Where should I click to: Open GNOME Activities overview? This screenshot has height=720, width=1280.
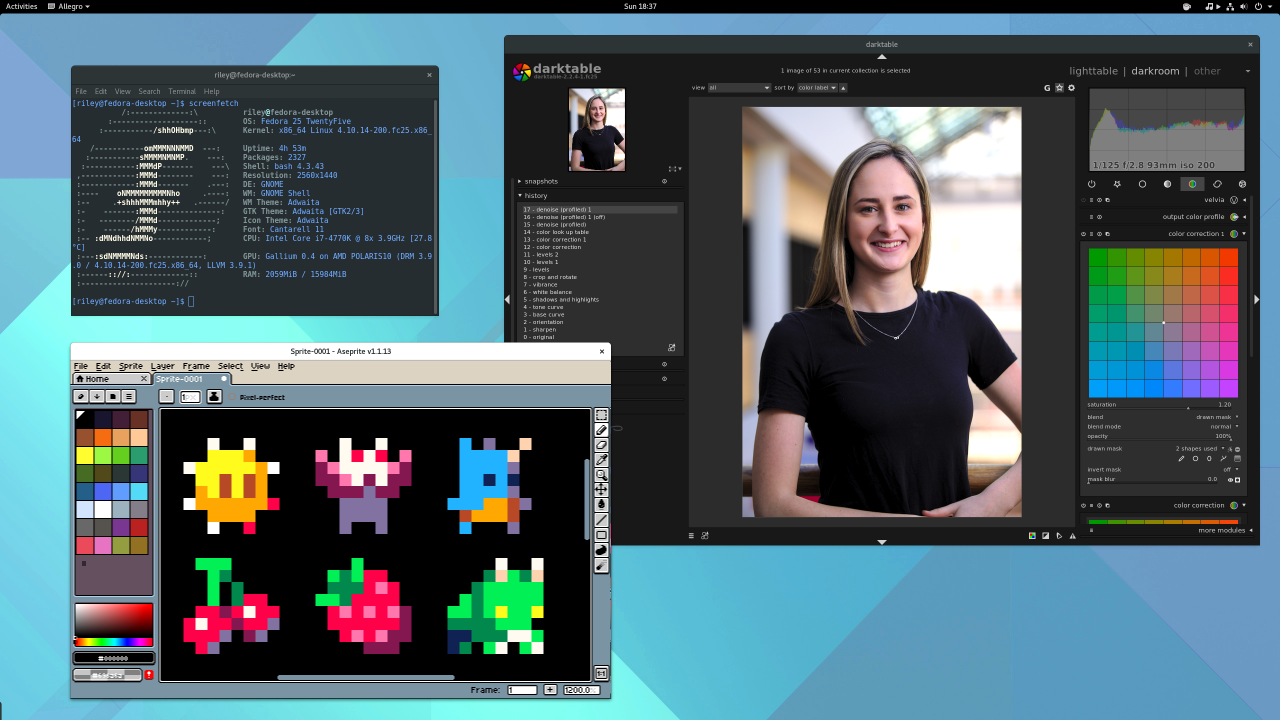point(22,6)
